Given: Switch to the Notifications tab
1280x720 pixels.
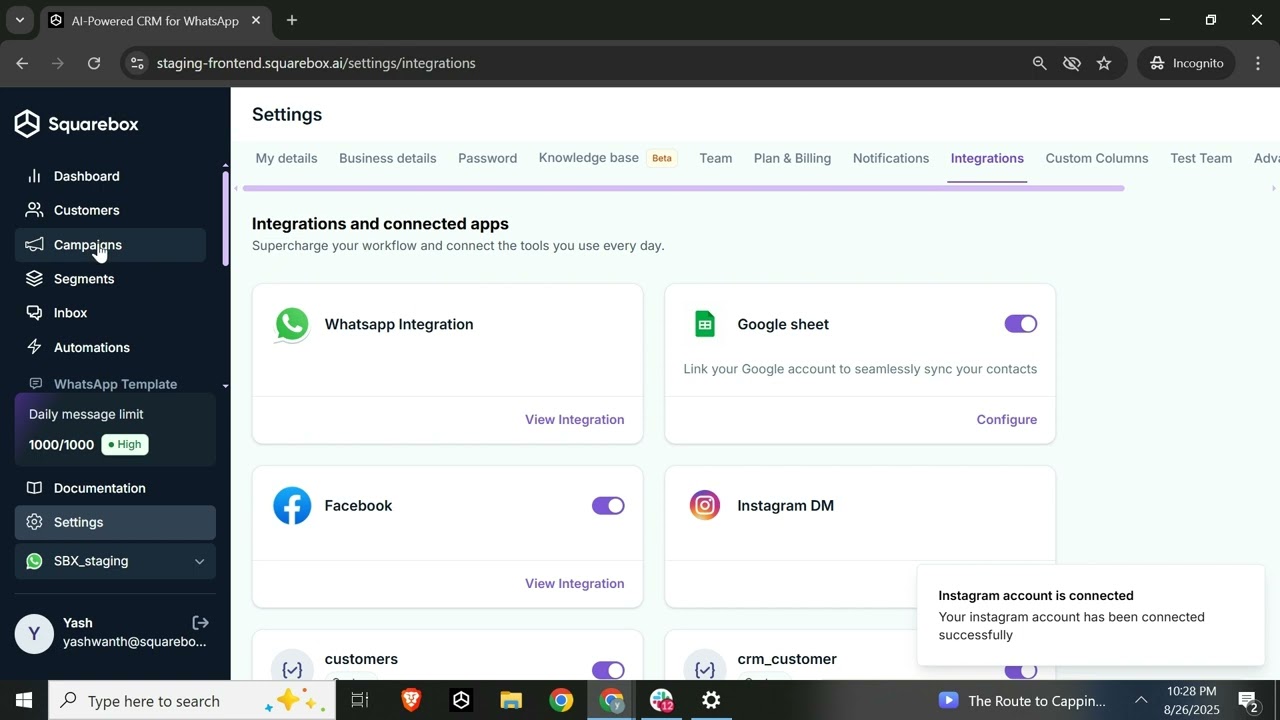Looking at the screenshot, I should tap(891, 158).
